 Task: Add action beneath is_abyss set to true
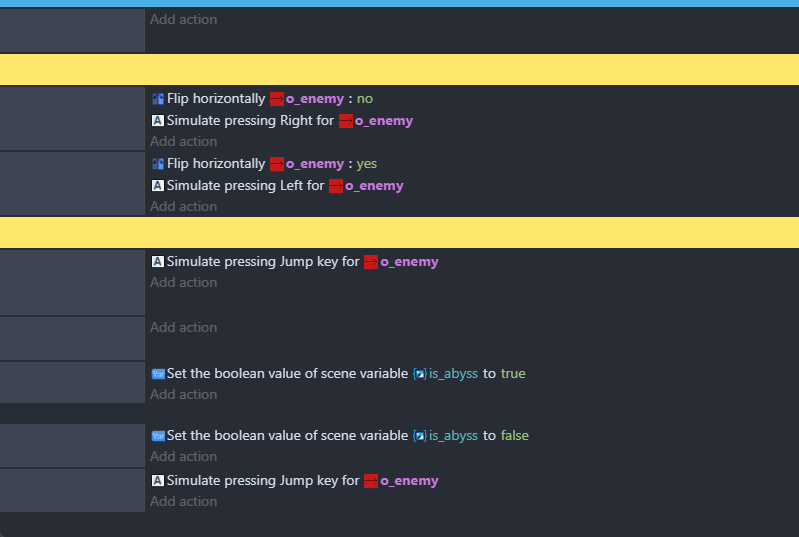click(183, 395)
